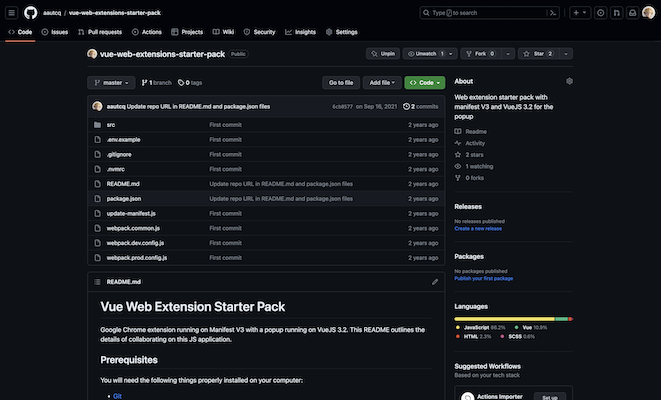Click the tag icon for 0 tags
Image resolution: width=661 pixels, height=400 pixels.
tap(181, 83)
